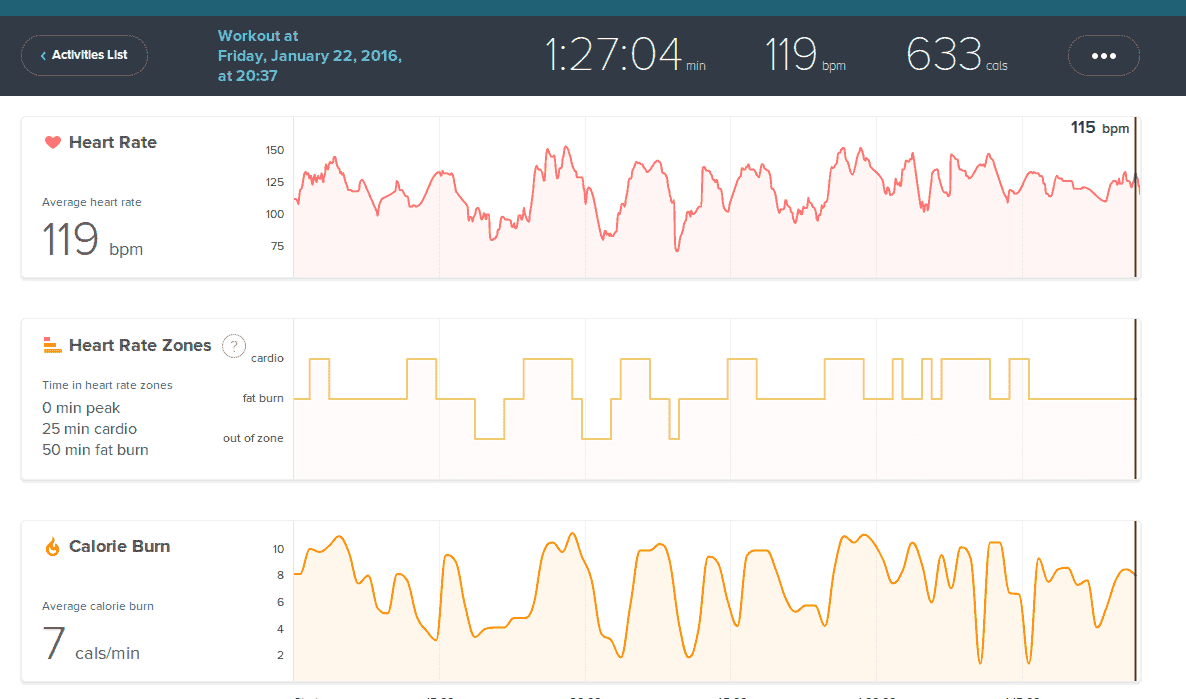The height and width of the screenshot is (699, 1186).
Task: Select the "out of zone" axis label
Action: [x=253, y=438]
